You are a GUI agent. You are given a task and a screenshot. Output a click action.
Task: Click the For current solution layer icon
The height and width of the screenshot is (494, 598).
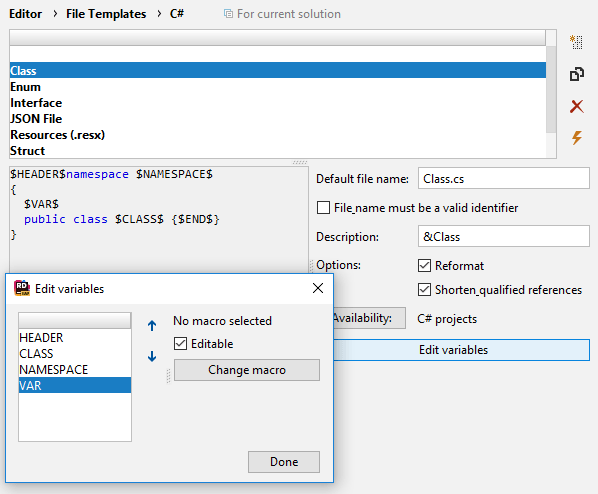pos(228,14)
